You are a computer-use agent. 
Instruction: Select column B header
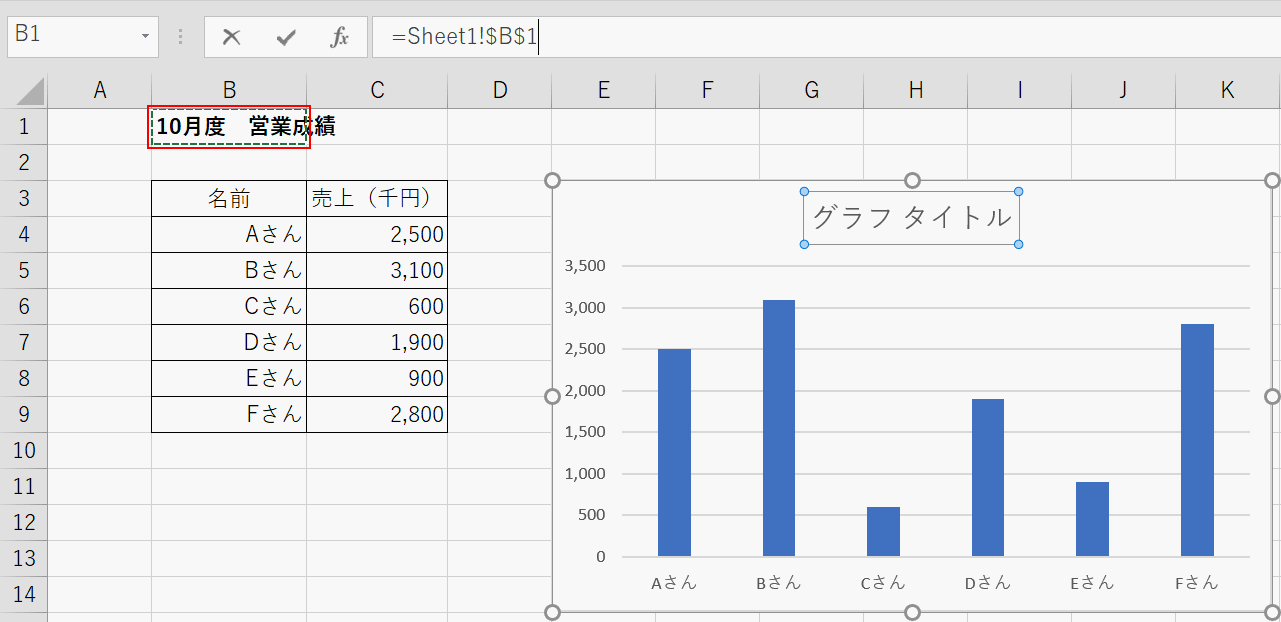point(229,91)
